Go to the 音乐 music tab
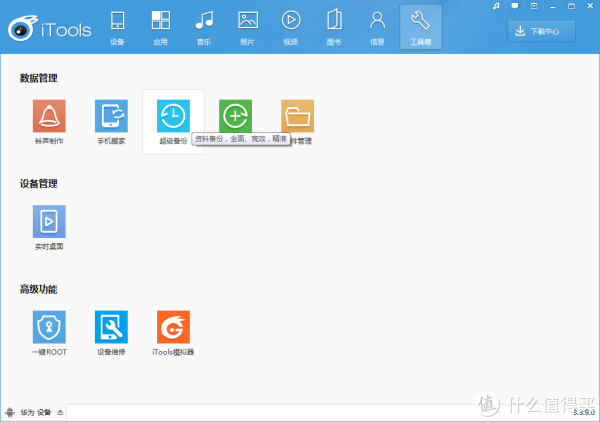 (204, 27)
